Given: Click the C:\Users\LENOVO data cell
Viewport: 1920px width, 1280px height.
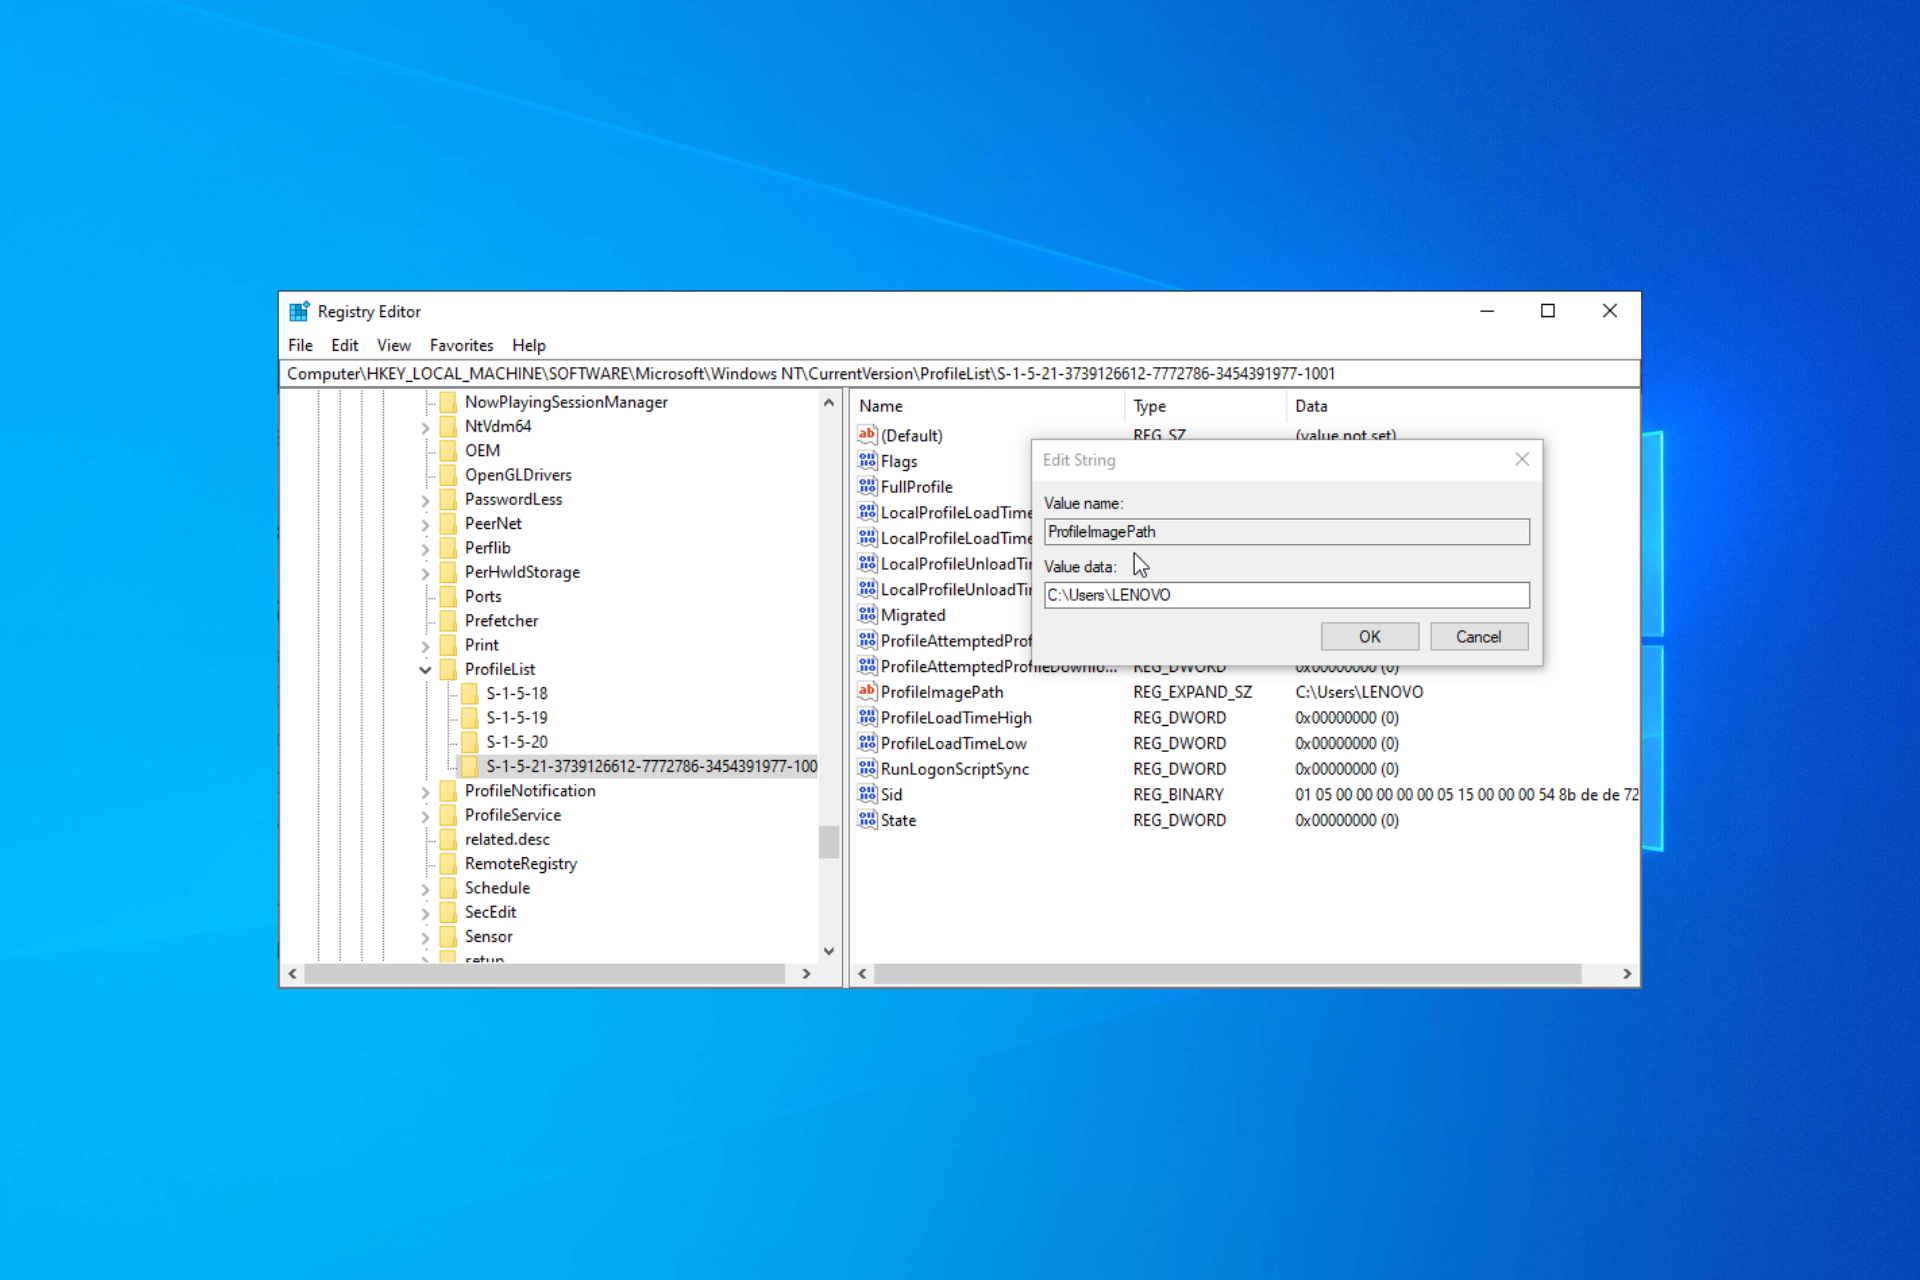Looking at the screenshot, I should [1359, 692].
